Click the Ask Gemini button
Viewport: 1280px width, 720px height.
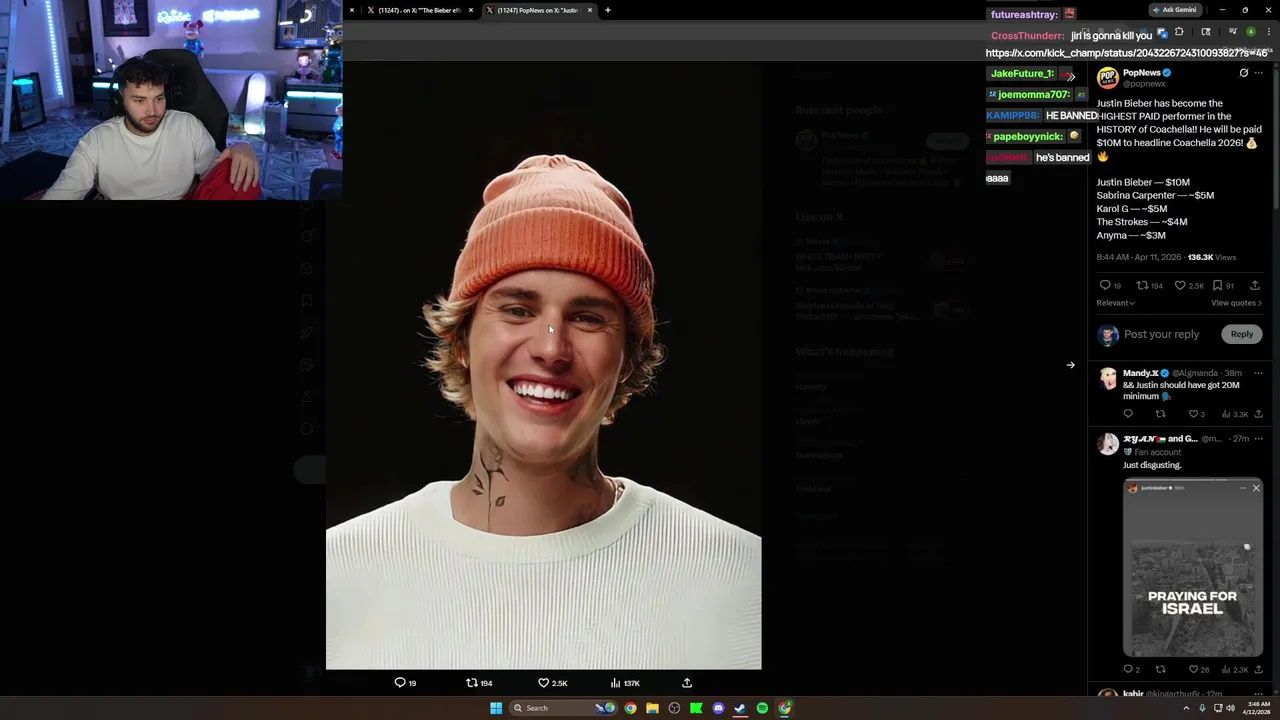point(1175,10)
